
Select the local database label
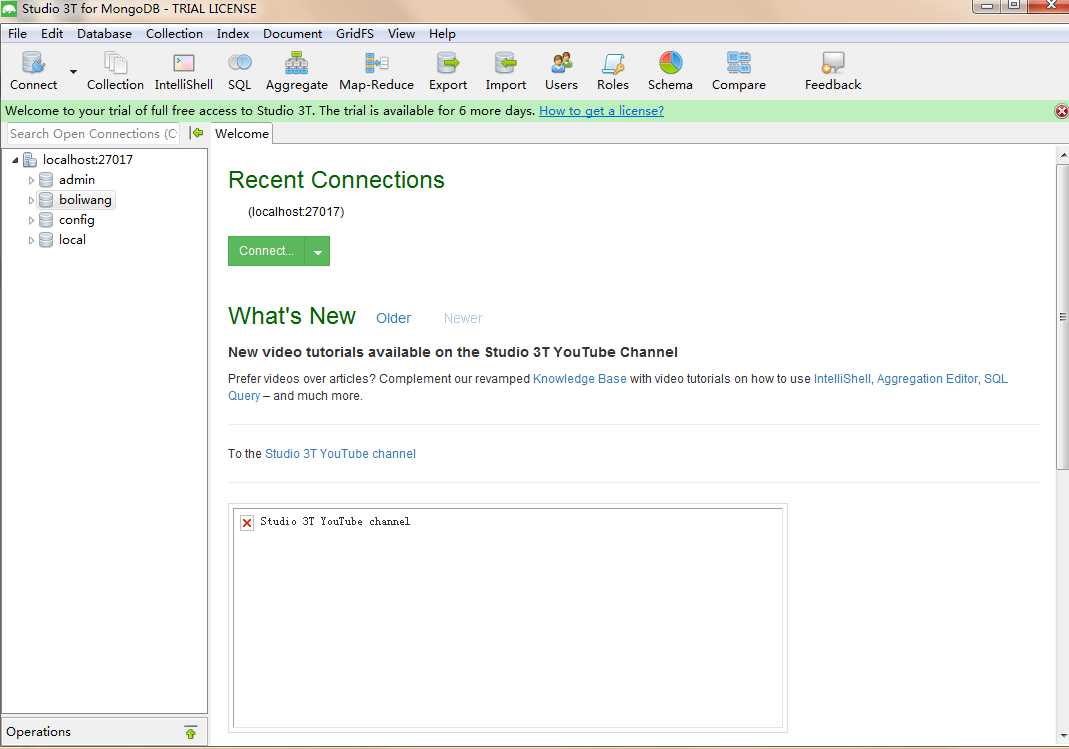pos(72,240)
